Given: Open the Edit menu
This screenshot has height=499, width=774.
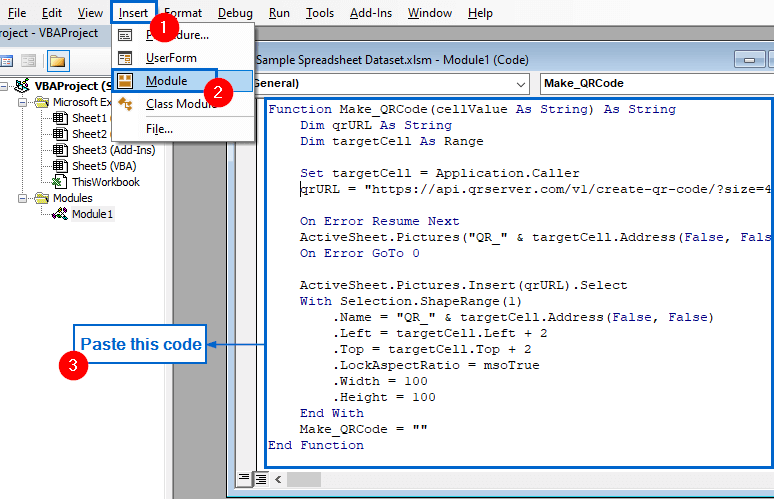Looking at the screenshot, I should (52, 13).
